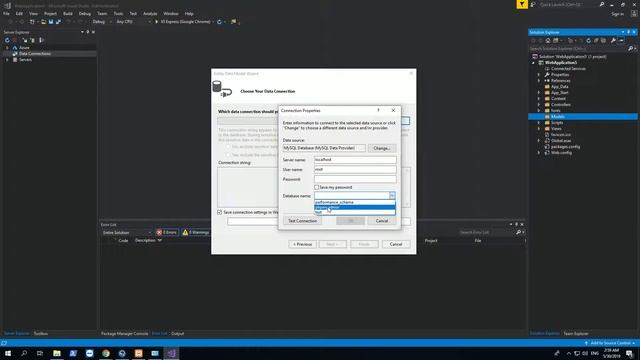
Task: Open the File menu
Action: click(7, 13)
